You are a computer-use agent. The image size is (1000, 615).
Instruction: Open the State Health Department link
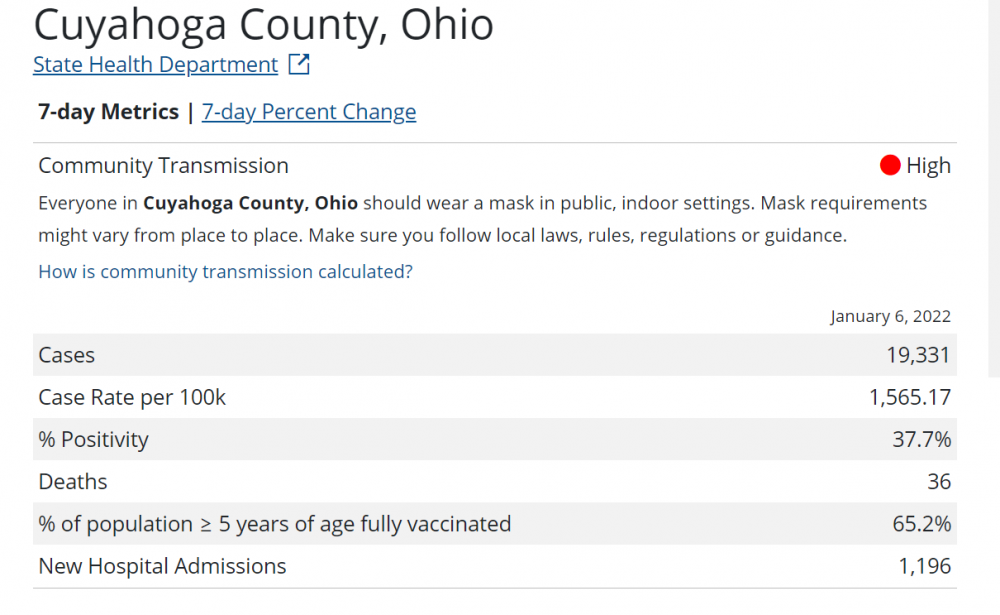pyautogui.click(x=155, y=65)
